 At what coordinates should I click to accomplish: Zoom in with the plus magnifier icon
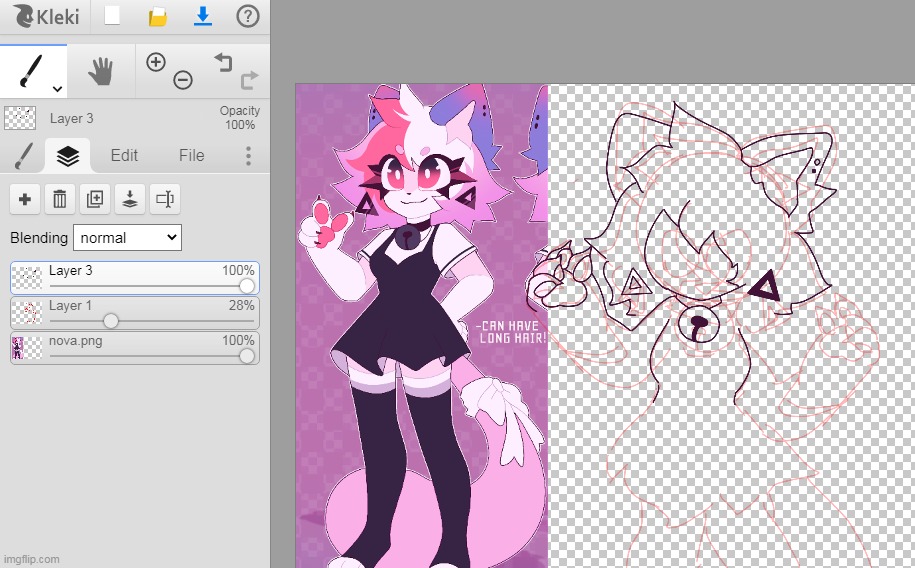(x=156, y=62)
